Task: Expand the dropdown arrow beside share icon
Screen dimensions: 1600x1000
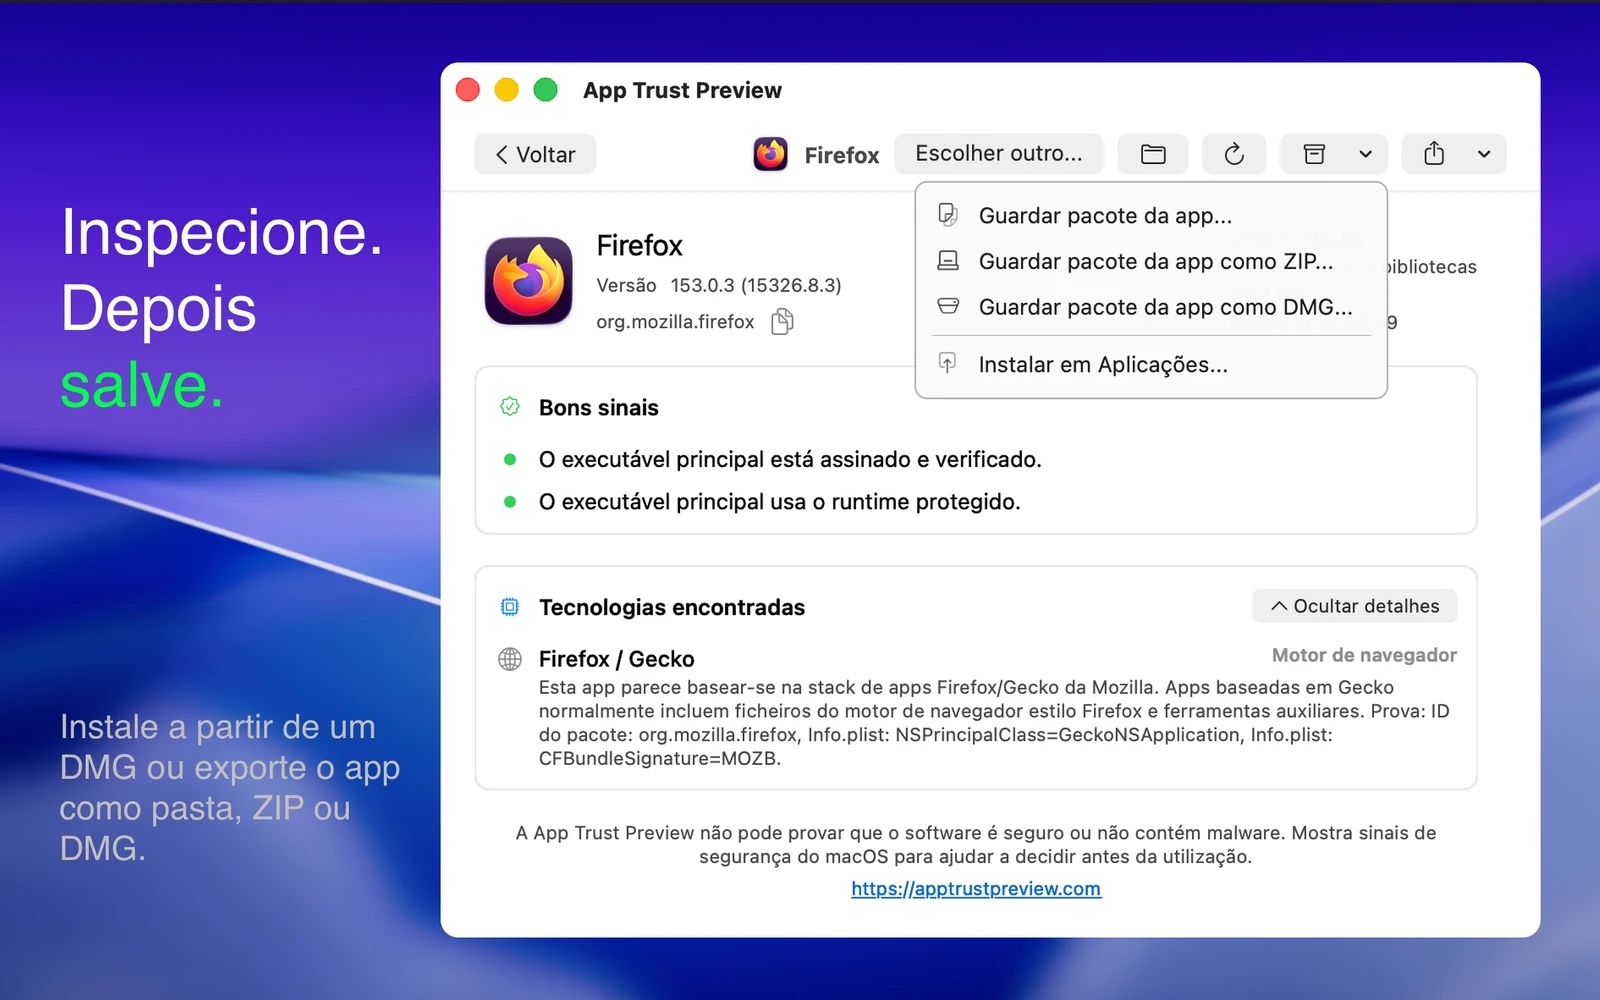Action: click(x=1484, y=154)
